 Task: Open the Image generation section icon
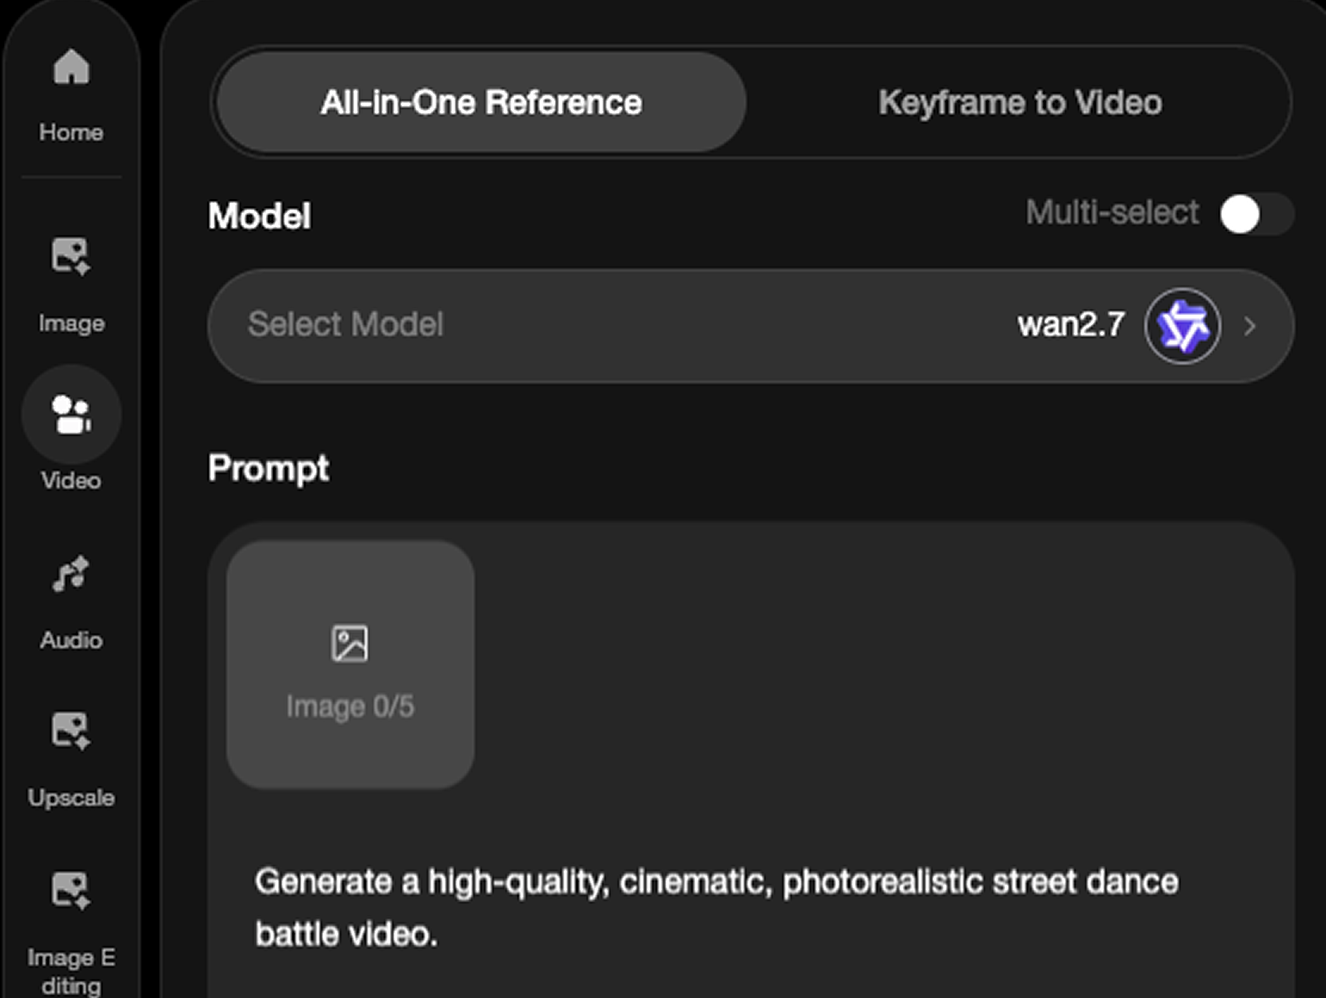point(71,256)
